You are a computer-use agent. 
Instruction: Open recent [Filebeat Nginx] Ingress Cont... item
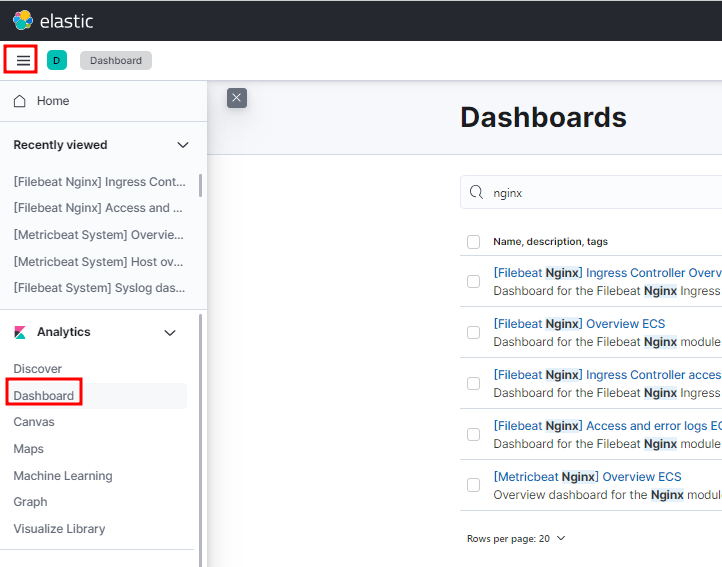(x=99, y=182)
